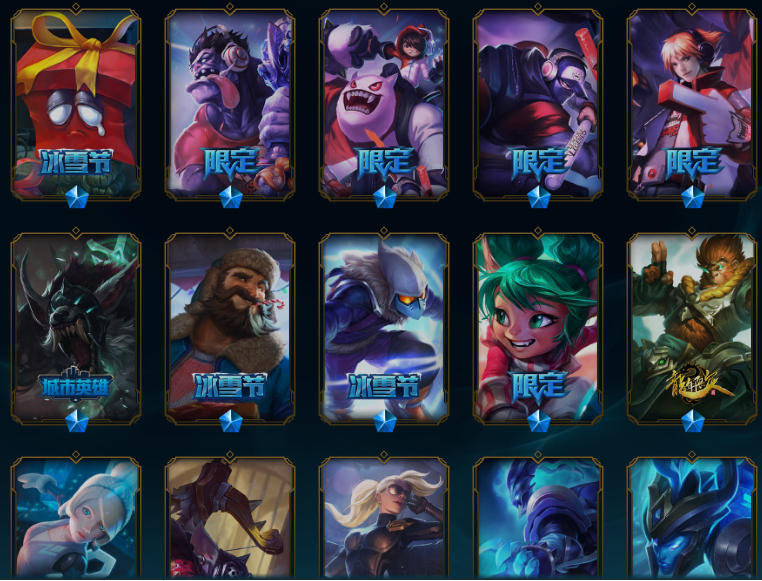Click blue gem under the masked ninja card
Image resolution: width=762 pixels, height=581 pixels.
pyautogui.click(x=385, y=421)
